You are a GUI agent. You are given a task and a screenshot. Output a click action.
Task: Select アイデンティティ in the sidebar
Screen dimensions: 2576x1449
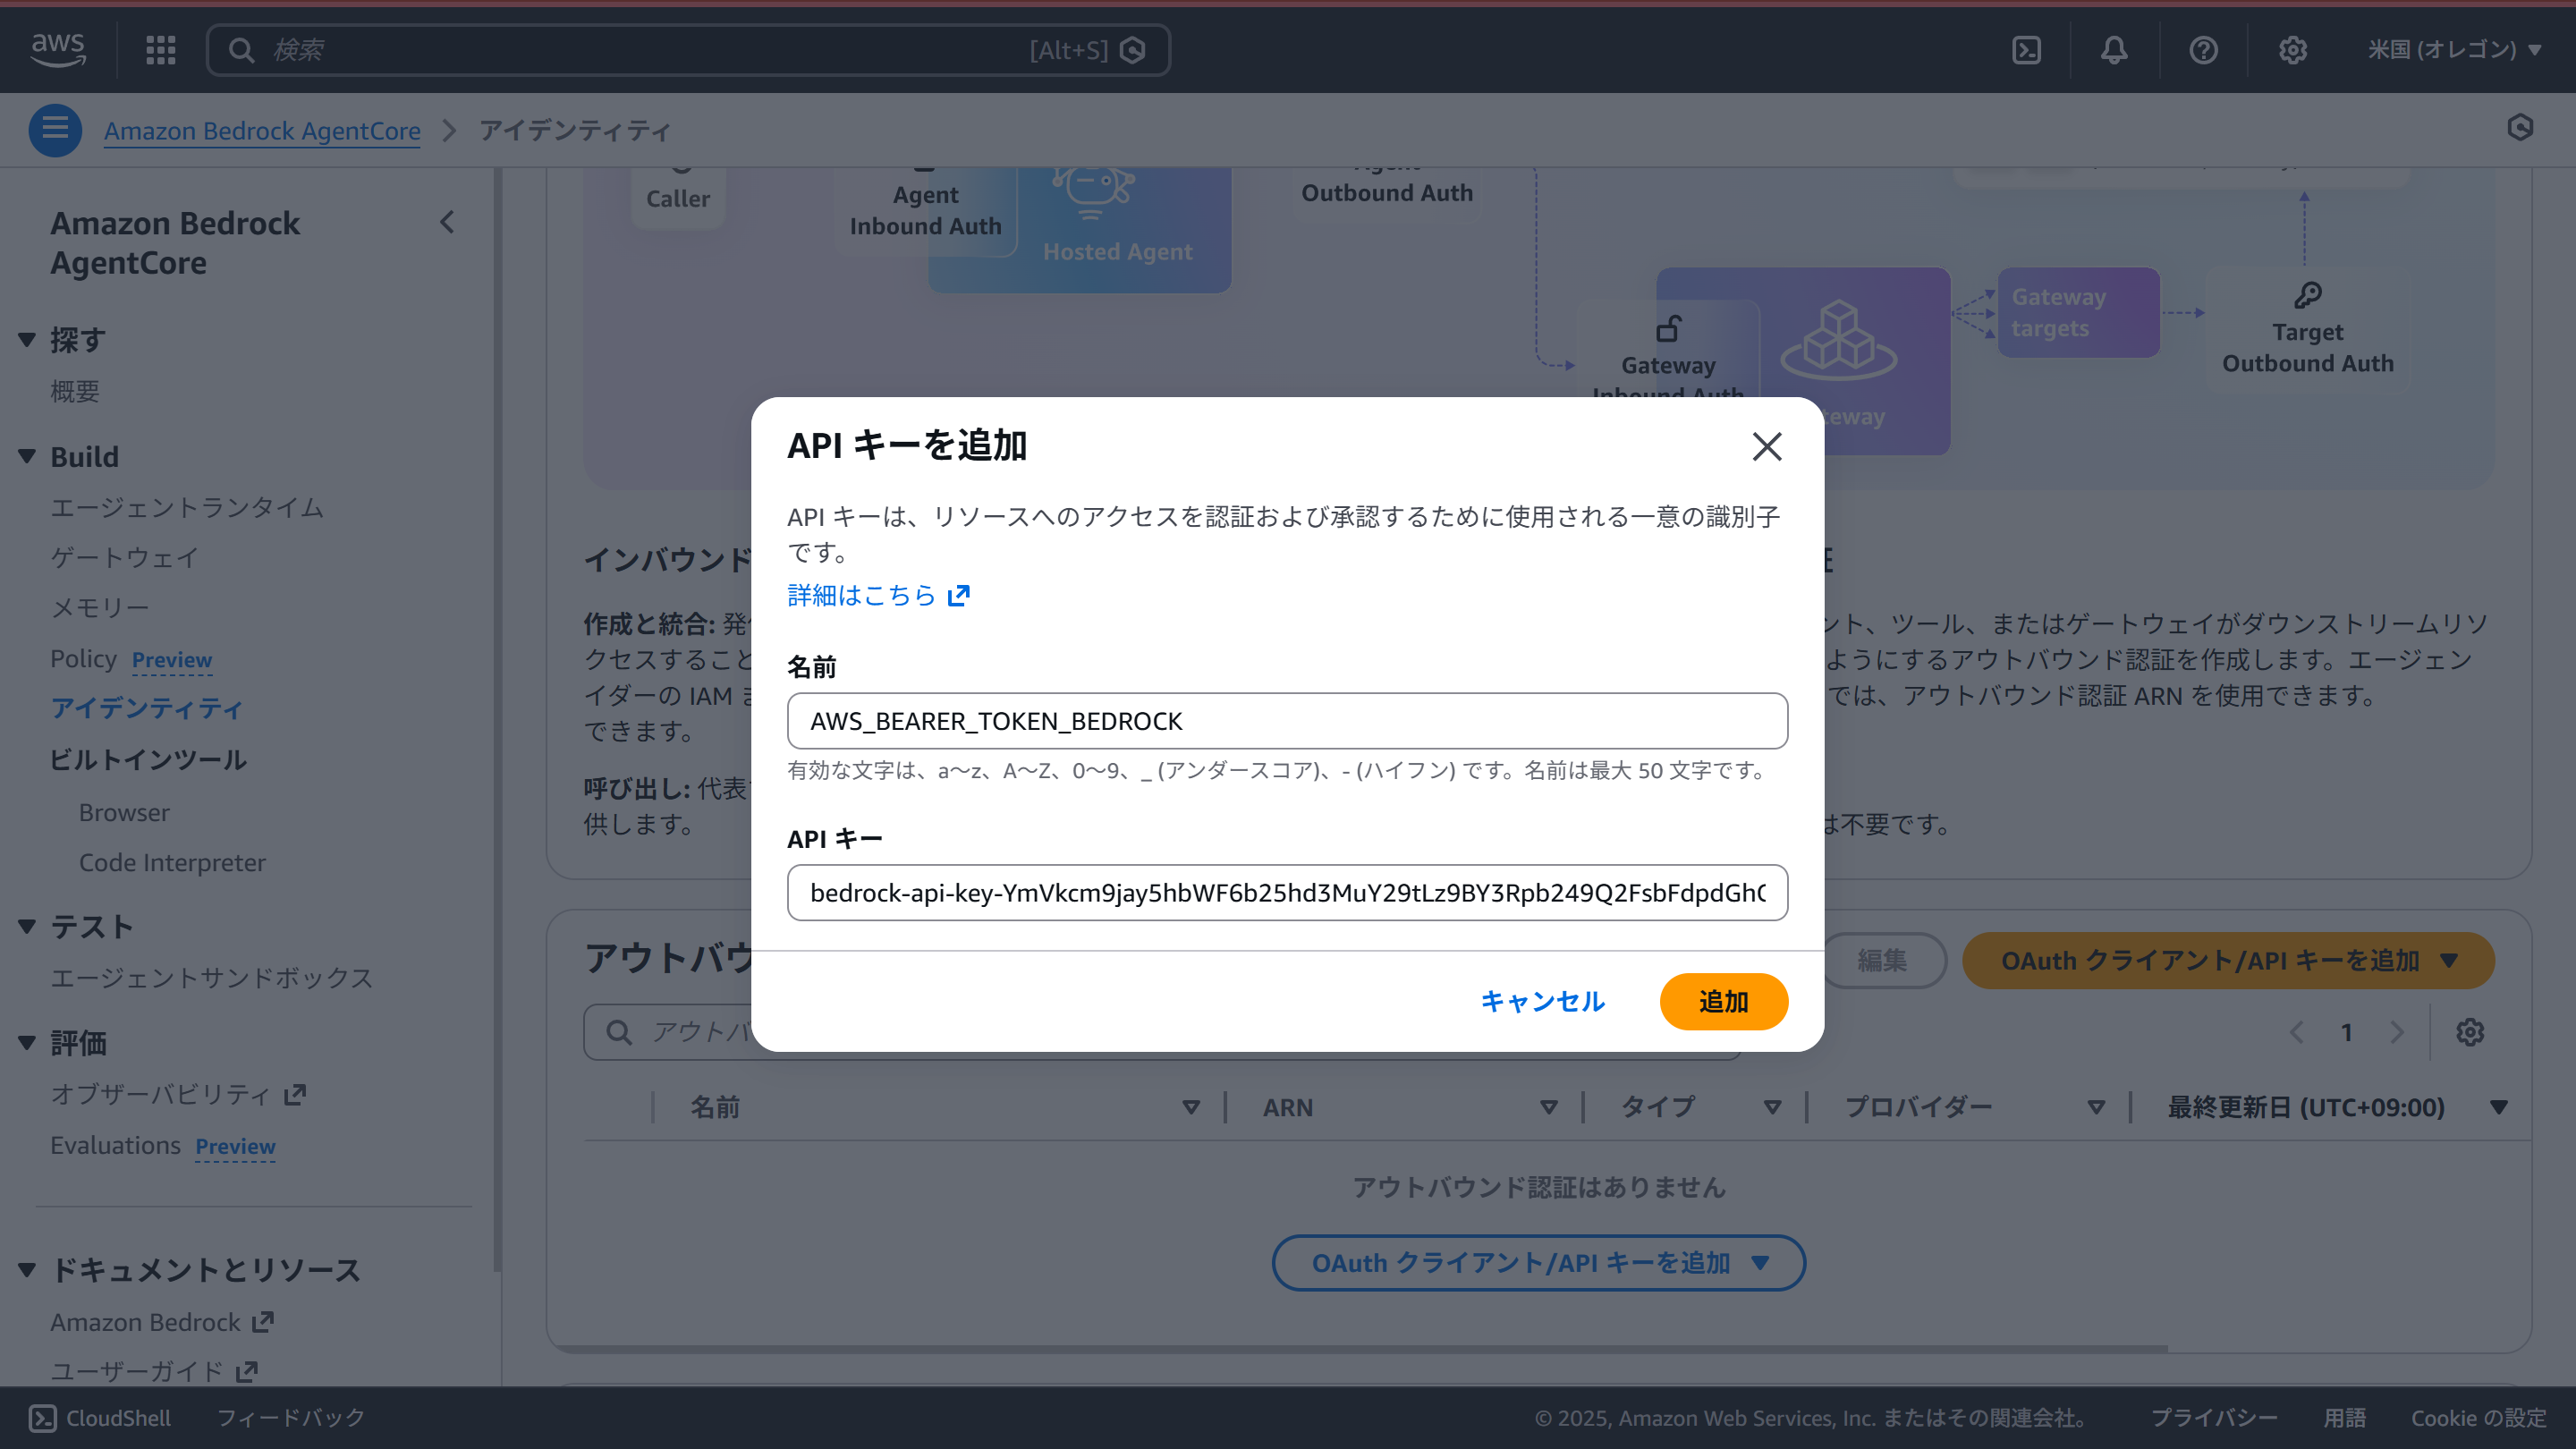pos(147,709)
